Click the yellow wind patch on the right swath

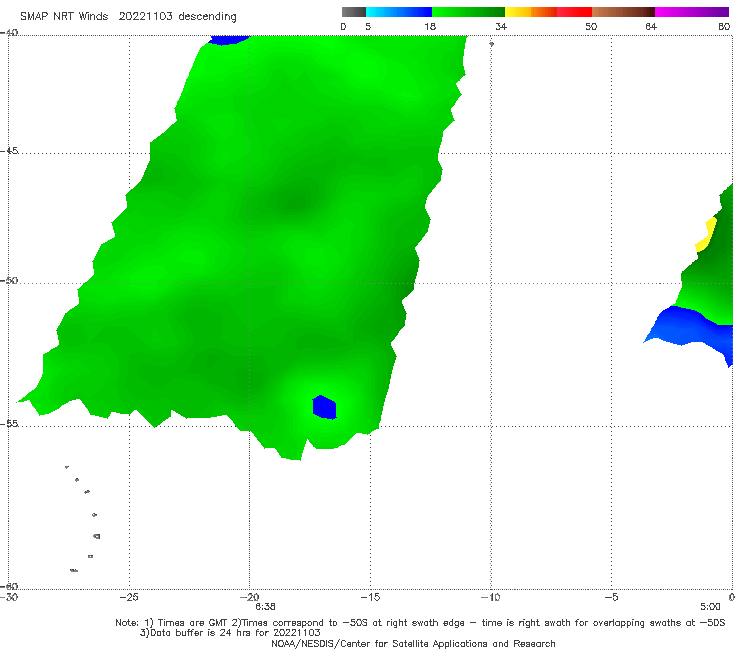tap(706, 235)
